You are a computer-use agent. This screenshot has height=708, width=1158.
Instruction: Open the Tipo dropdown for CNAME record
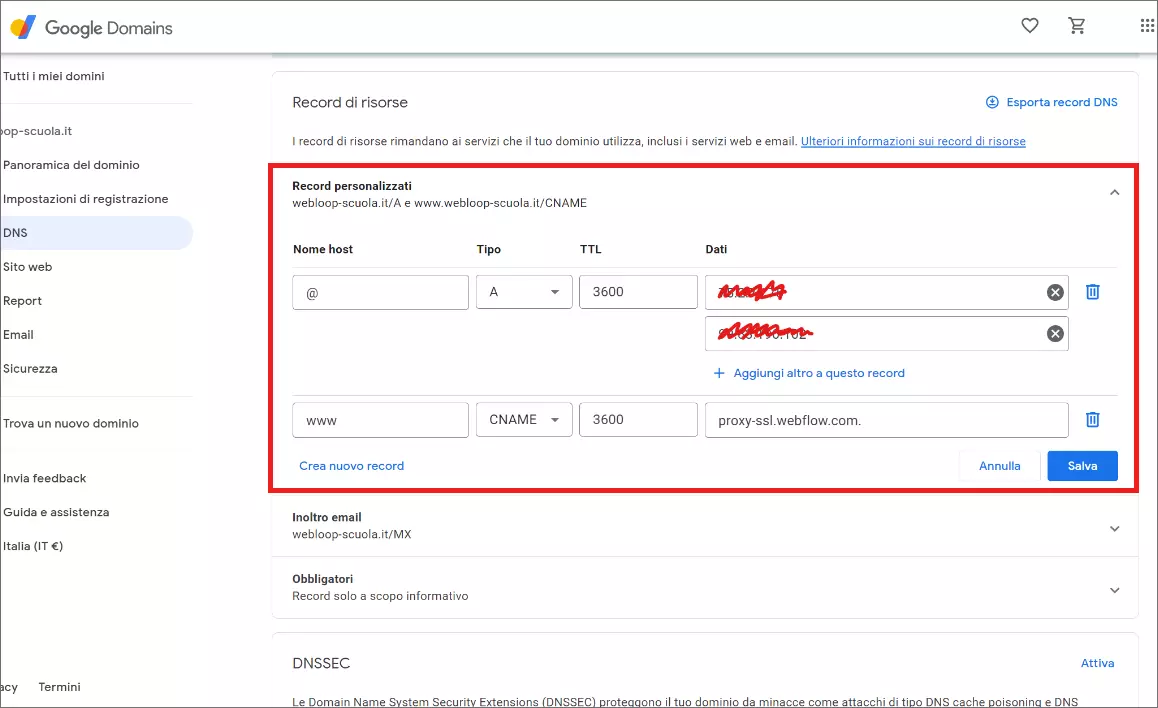coord(524,419)
